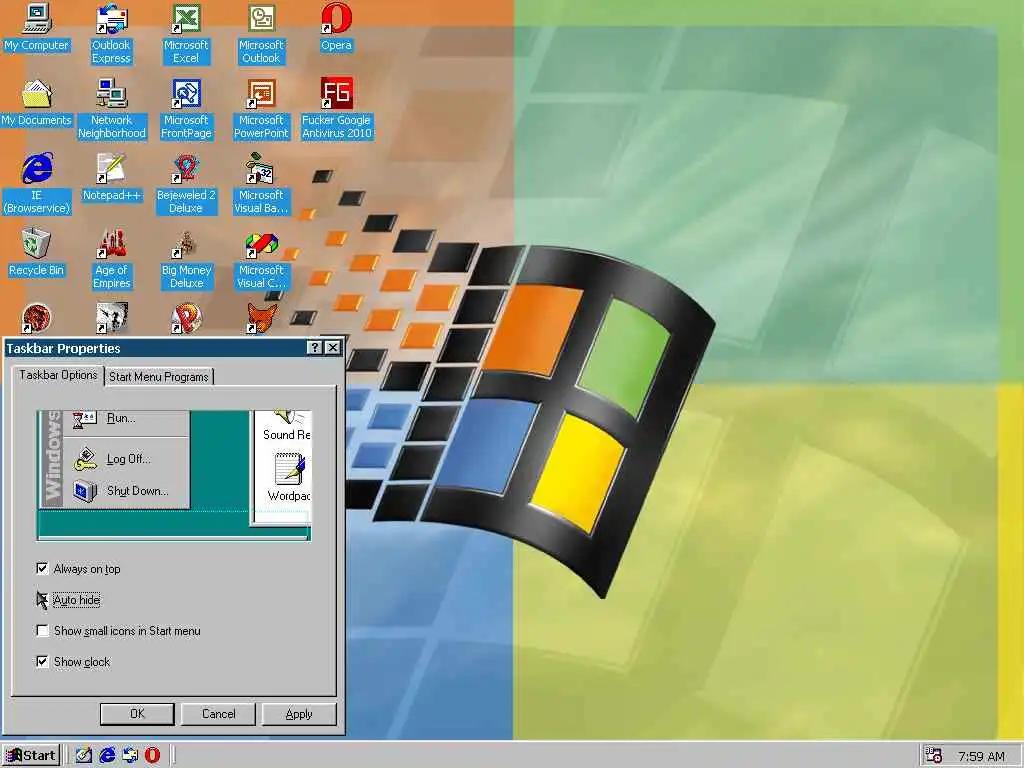This screenshot has height=768, width=1024.
Task: Uncheck the Always on top checkbox
Action: [x=42, y=568]
